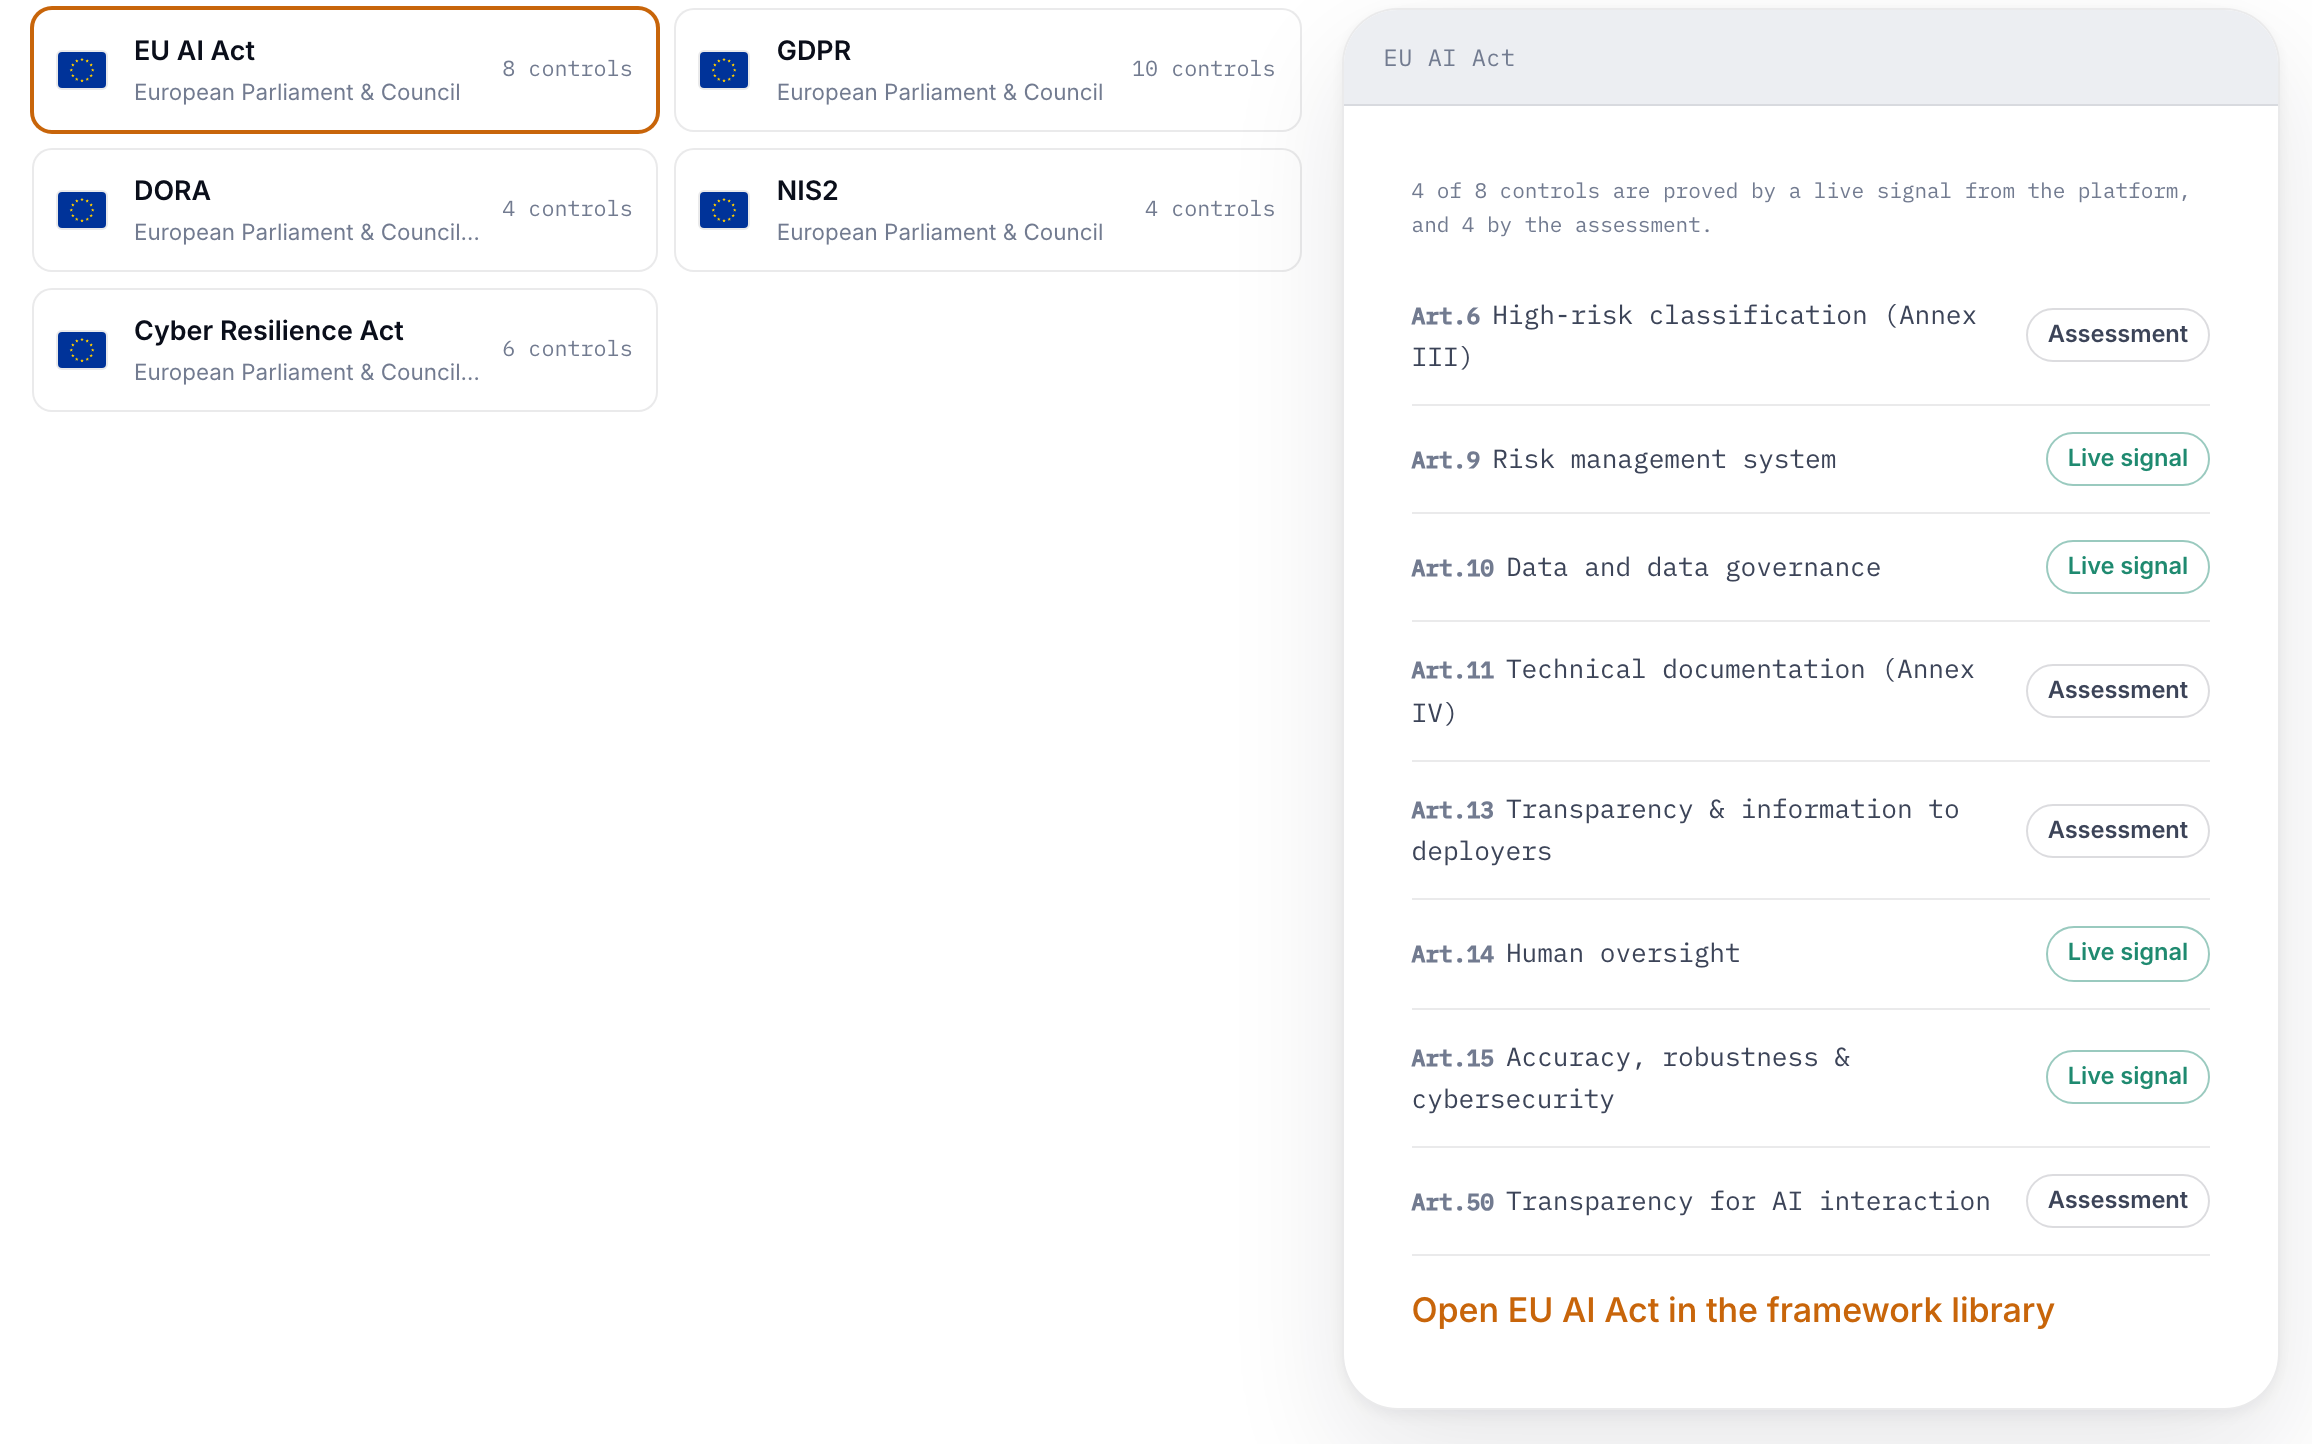Click the '4 controls' count on DORA card
Screen dimensions: 2312x1444
pos(567,209)
